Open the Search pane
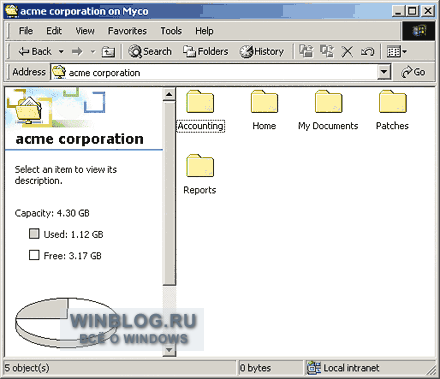Screen dimensions: 440x379 [x=150, y=52]
